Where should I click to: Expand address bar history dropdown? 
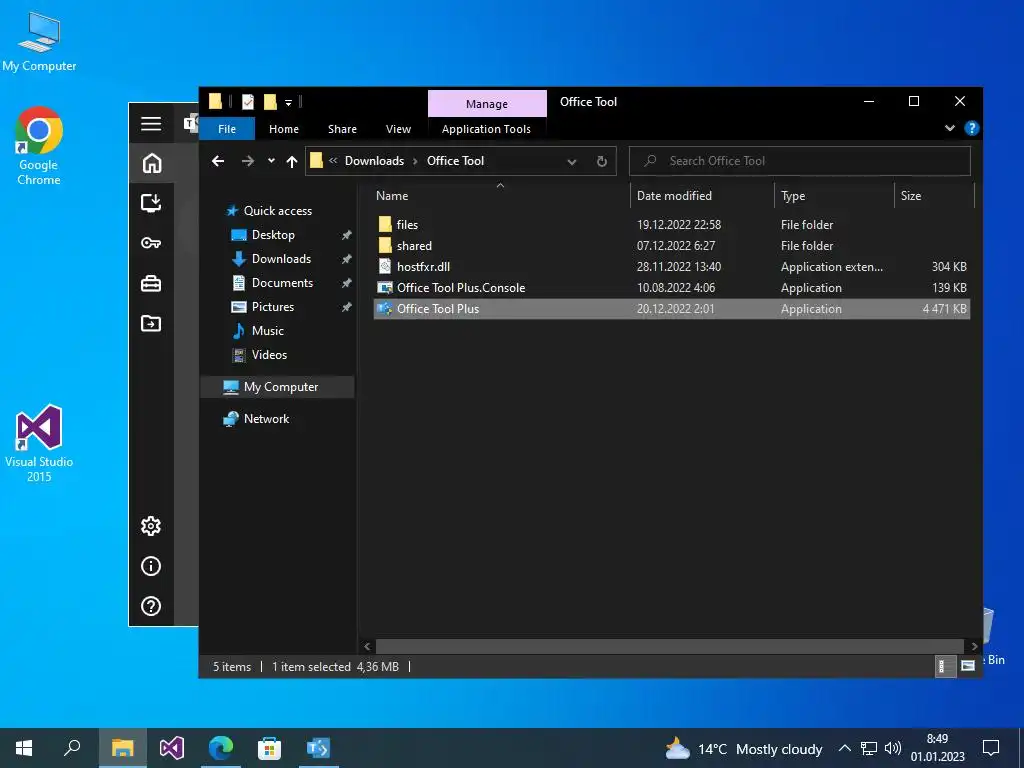[572, 161]
